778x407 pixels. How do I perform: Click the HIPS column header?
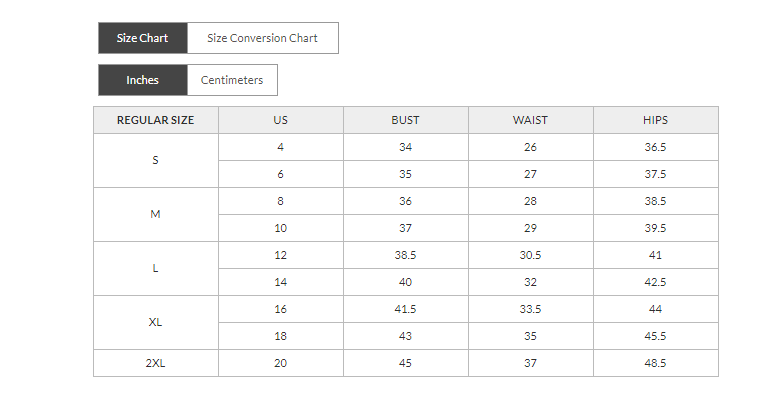655,120
